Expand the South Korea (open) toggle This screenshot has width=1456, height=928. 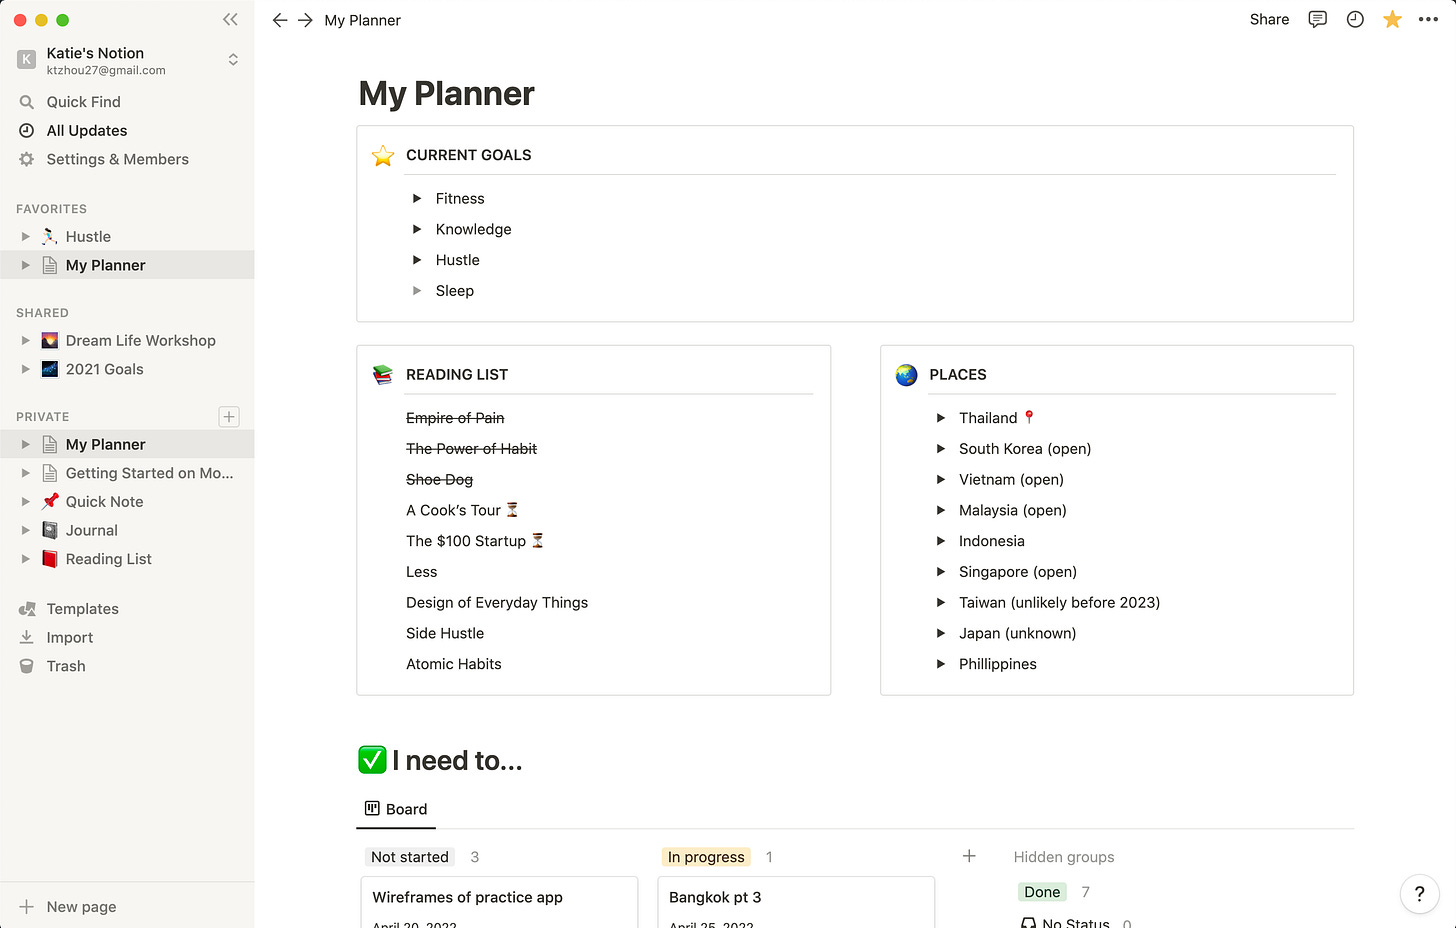[940, 449]
